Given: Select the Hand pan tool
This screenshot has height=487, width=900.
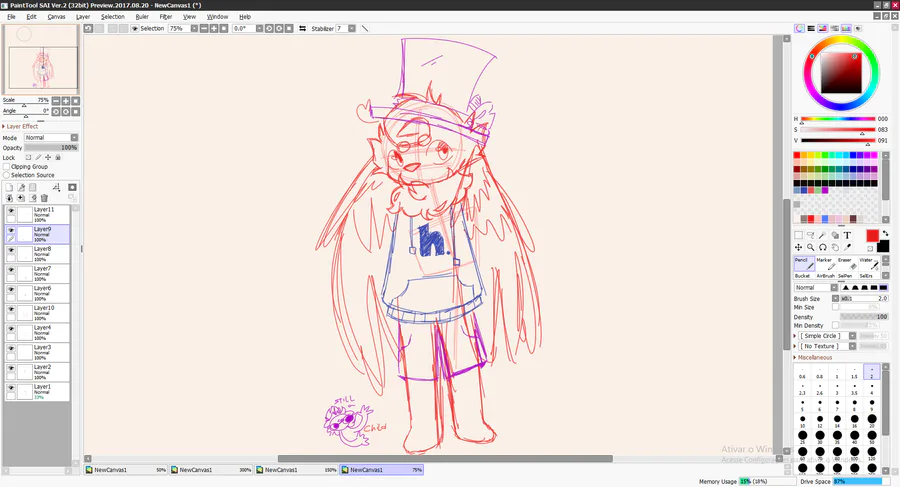Looking at the screenshot, I should (835, 248).
